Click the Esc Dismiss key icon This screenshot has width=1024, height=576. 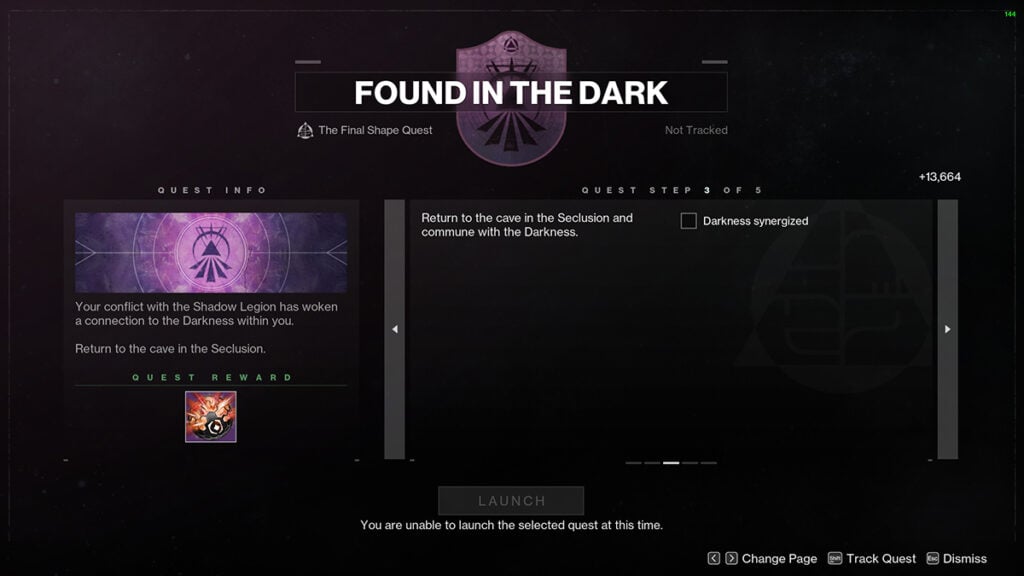click(x=933, y=558)
